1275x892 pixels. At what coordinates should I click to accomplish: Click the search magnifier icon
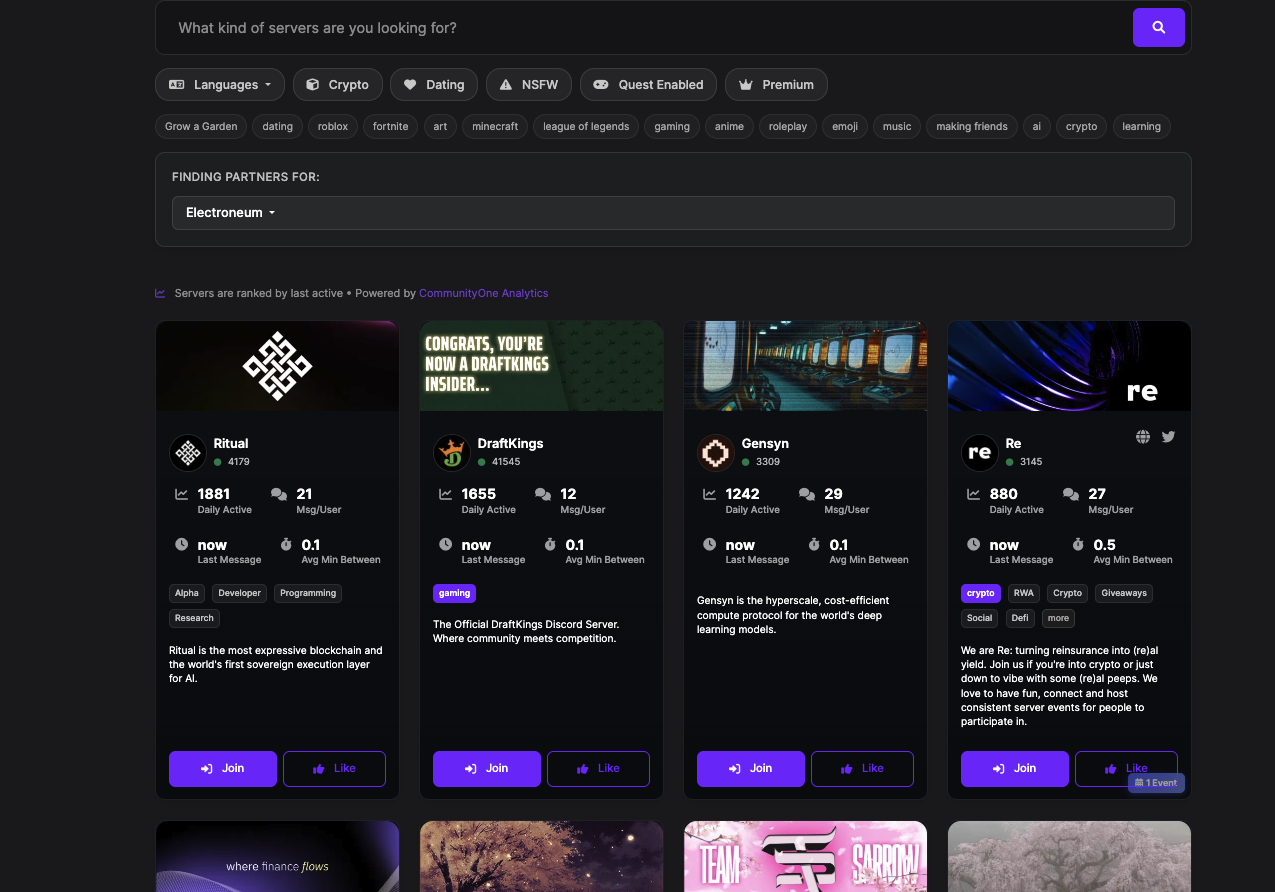pyautogui.click(x=1158, y=27)
